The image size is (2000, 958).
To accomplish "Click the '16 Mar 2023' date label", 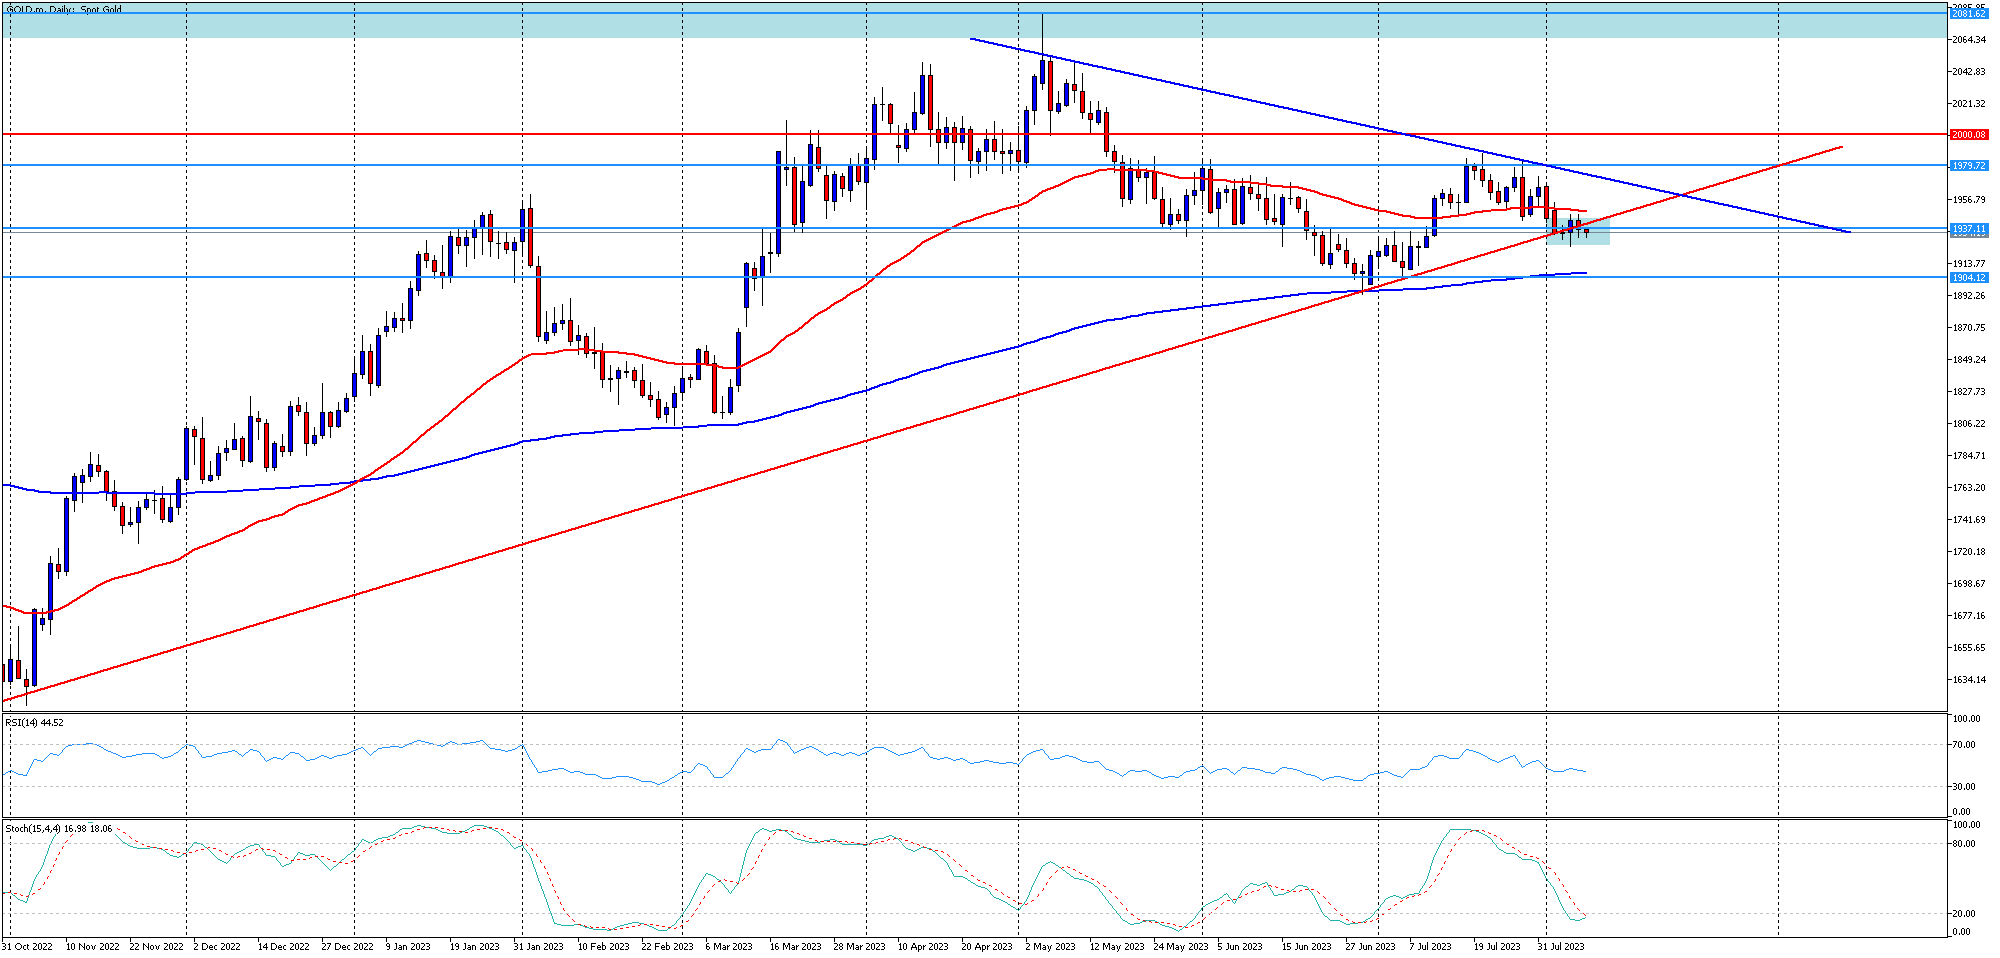I will point(795,946).
